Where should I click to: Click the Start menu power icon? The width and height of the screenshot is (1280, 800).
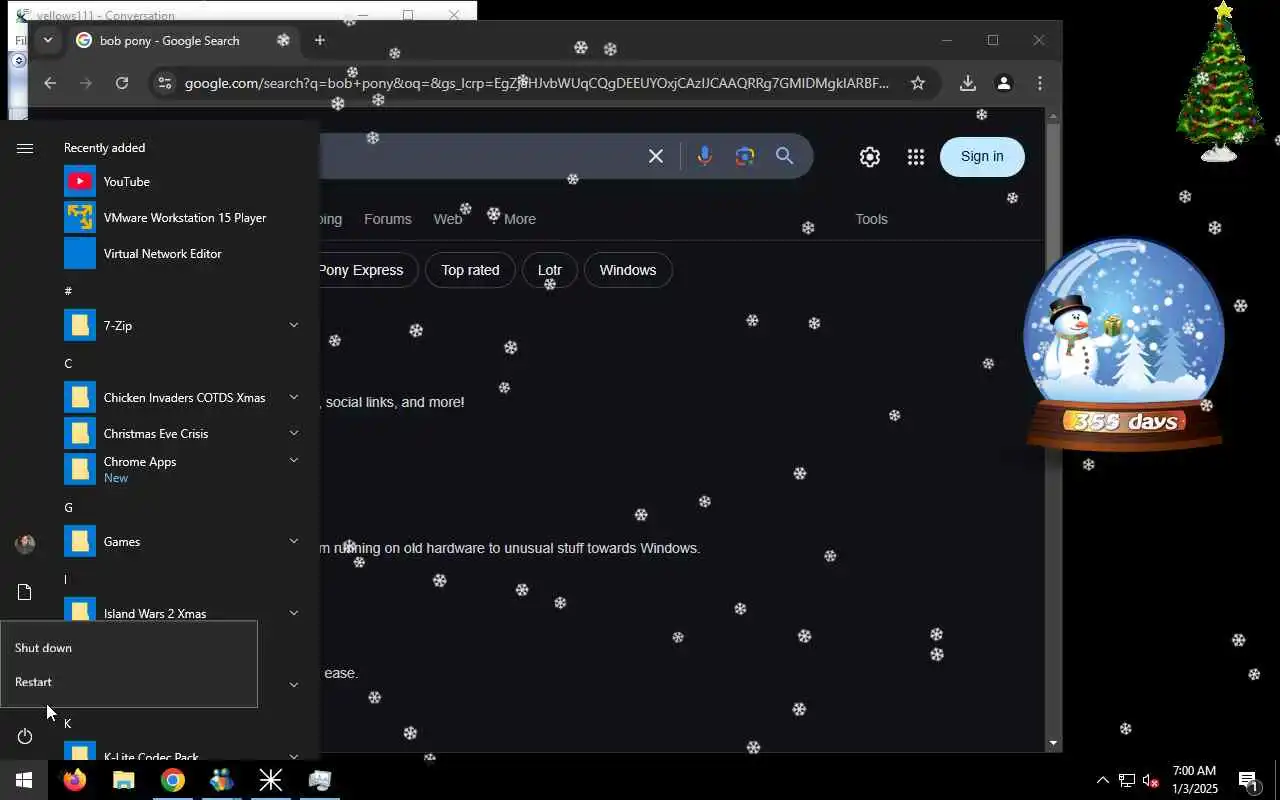25,737
